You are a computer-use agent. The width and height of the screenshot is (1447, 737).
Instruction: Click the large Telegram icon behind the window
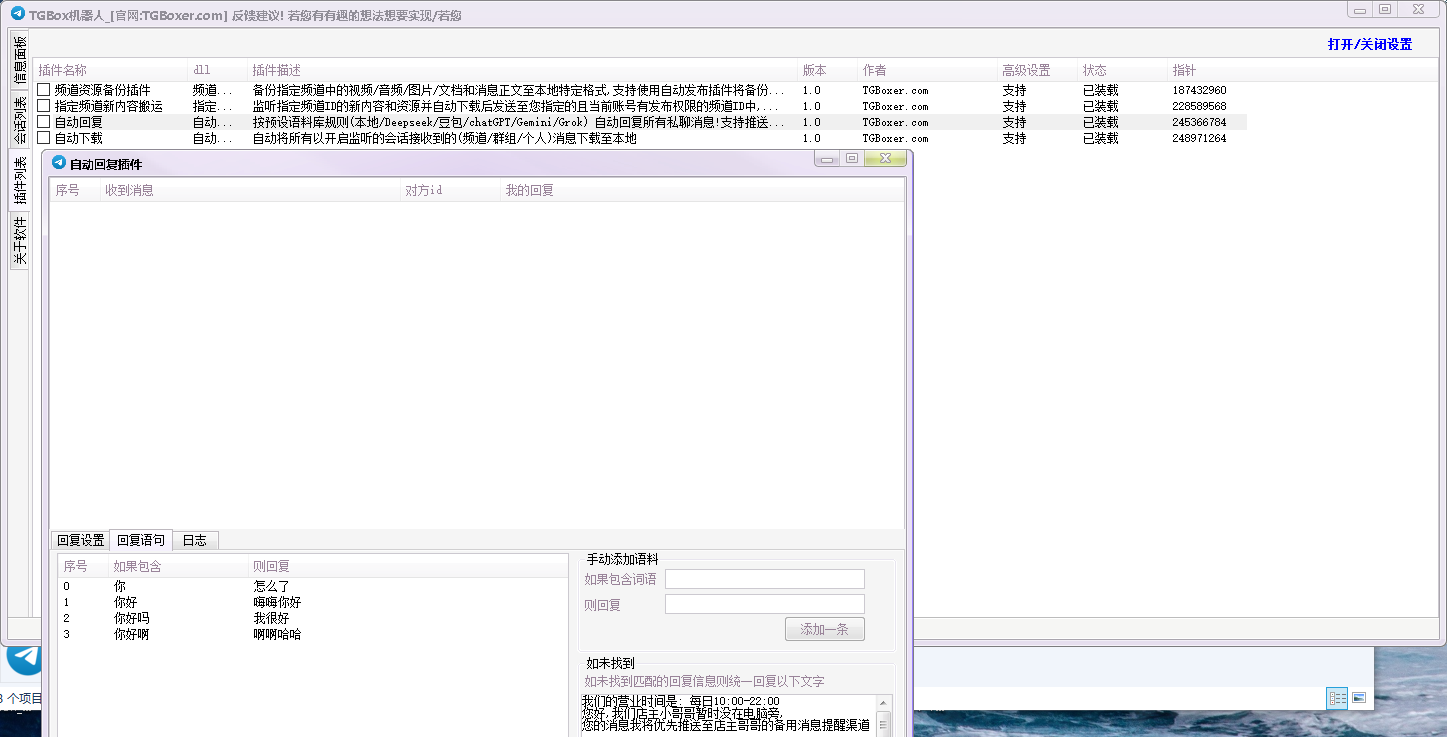tap(24, 660)
